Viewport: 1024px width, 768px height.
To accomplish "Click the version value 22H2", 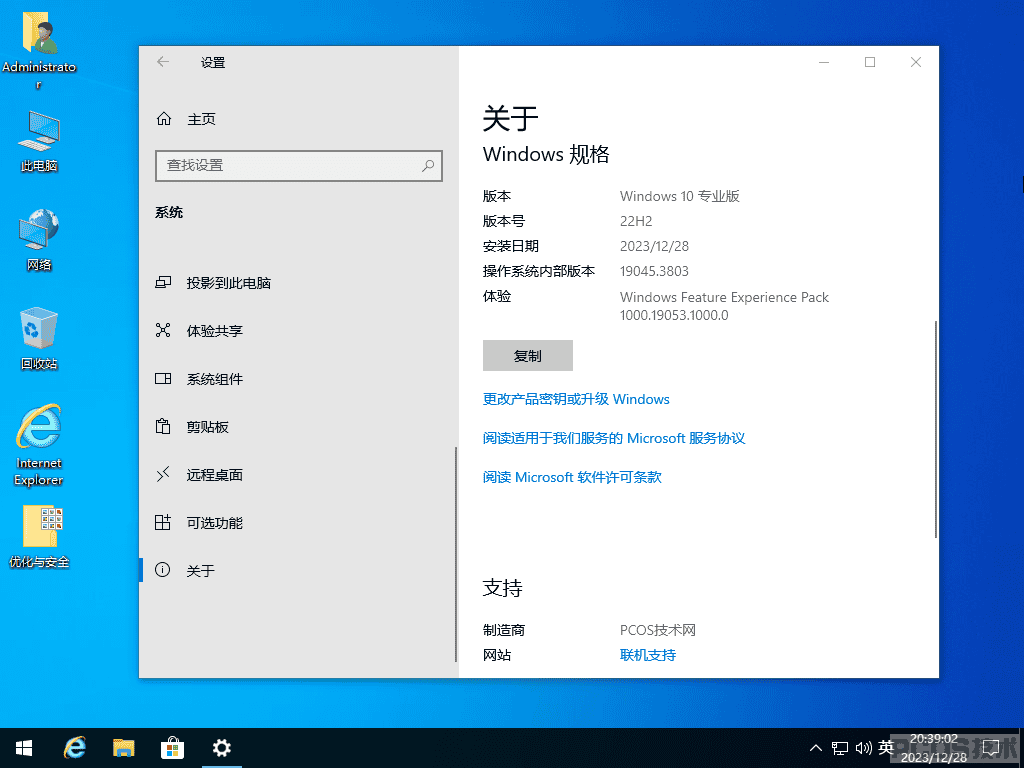I will (636, 221).
